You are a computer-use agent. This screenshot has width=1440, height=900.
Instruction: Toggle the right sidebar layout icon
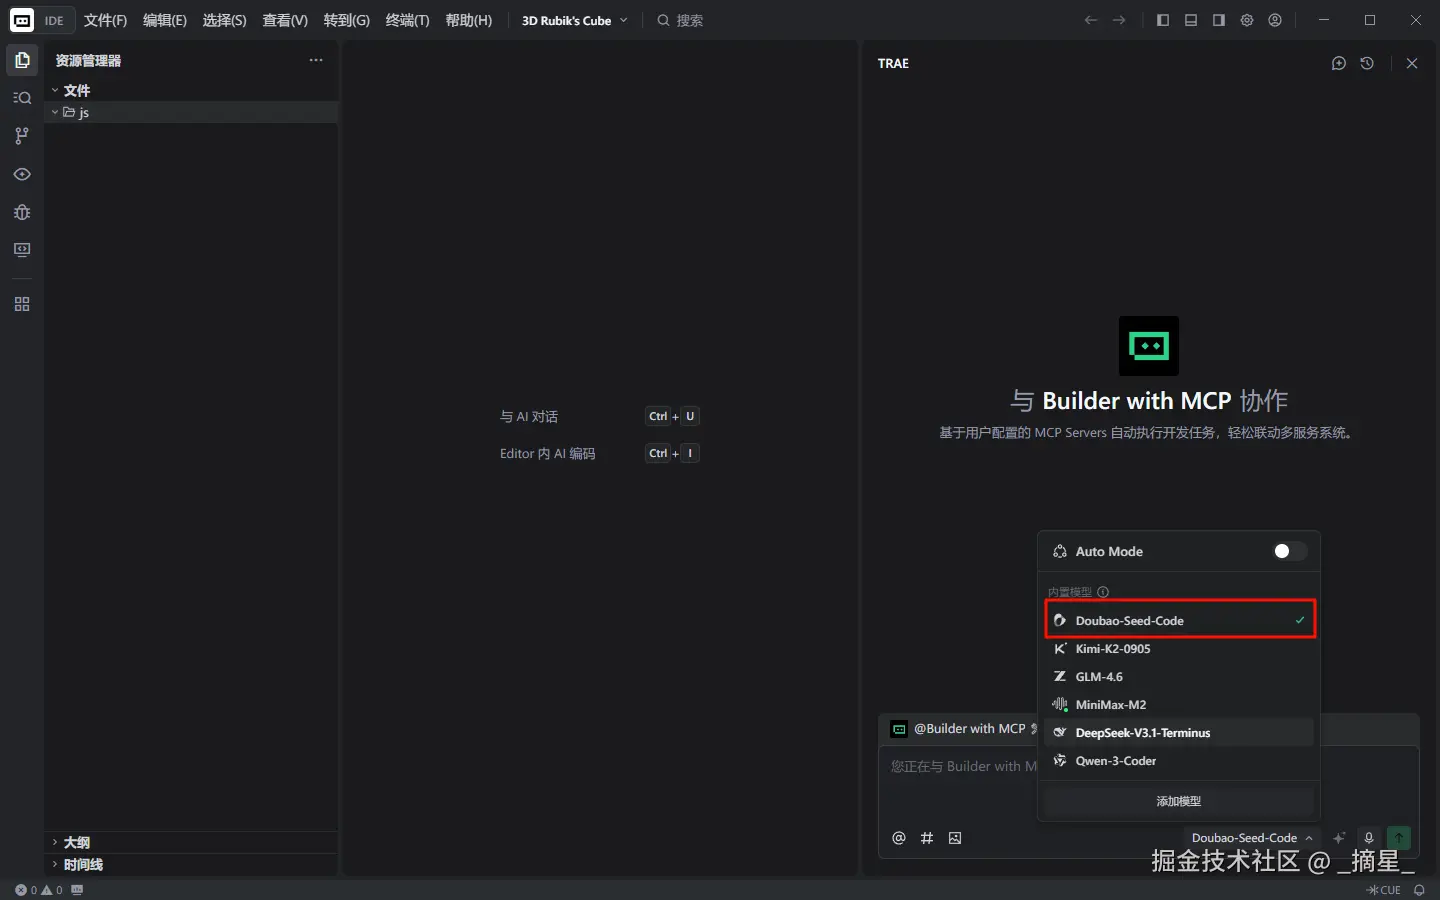pyautogui.click(x=1219, y=20)
